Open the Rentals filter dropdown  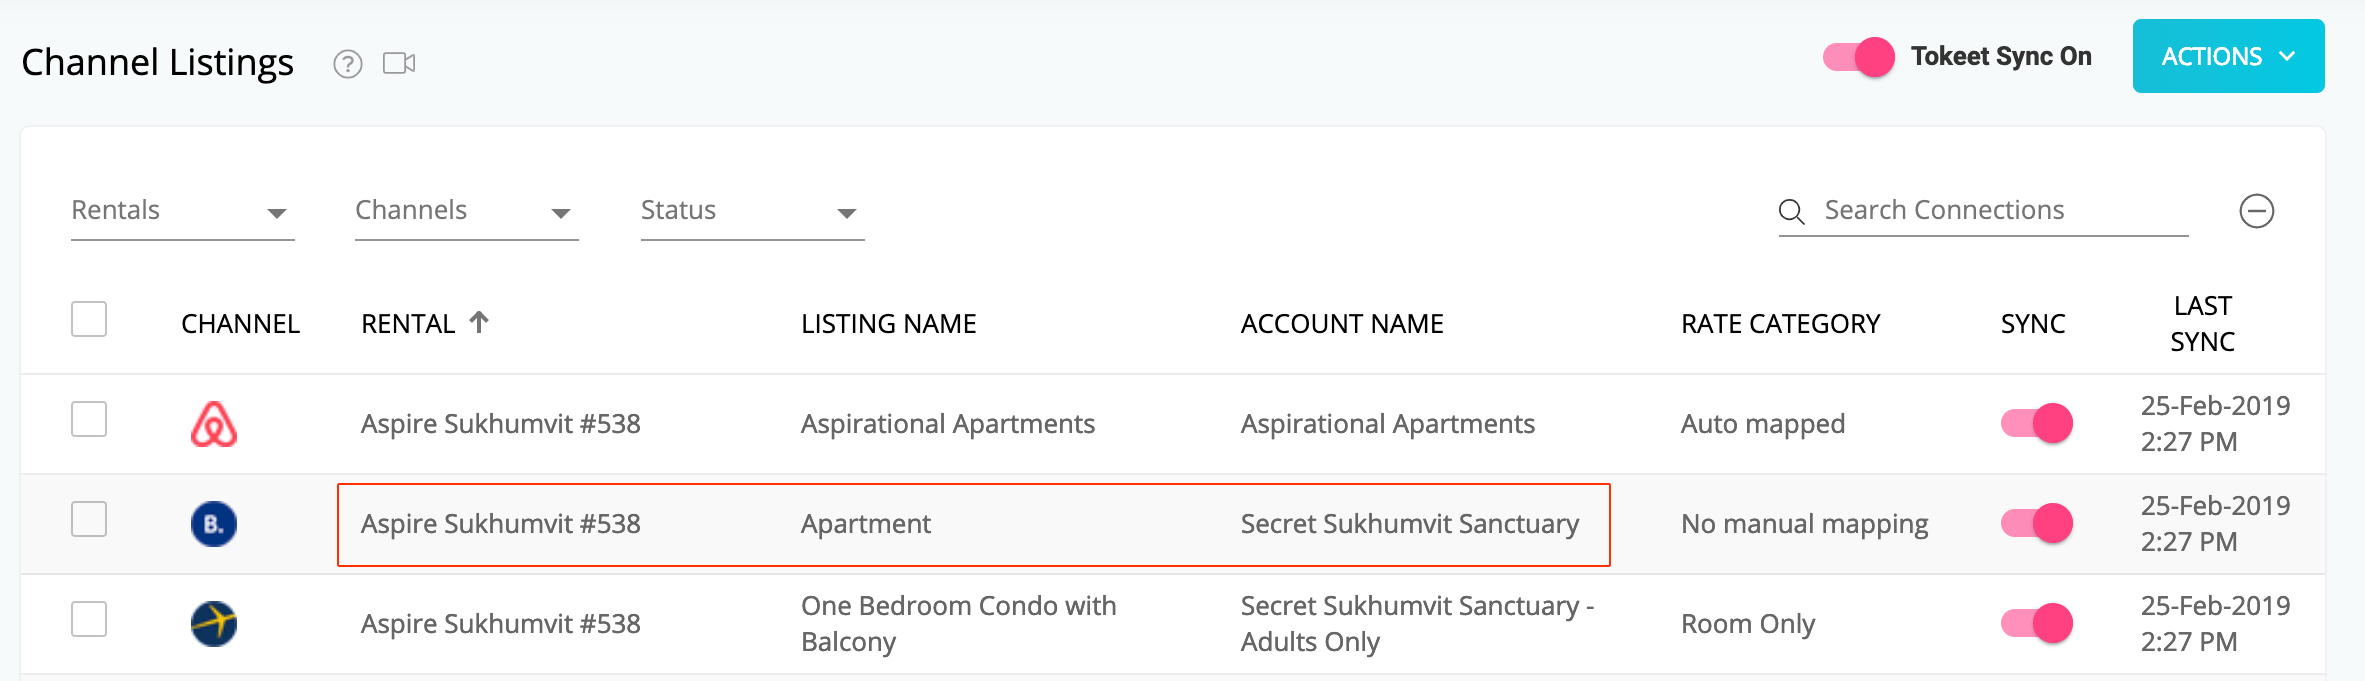click(183, 212)
